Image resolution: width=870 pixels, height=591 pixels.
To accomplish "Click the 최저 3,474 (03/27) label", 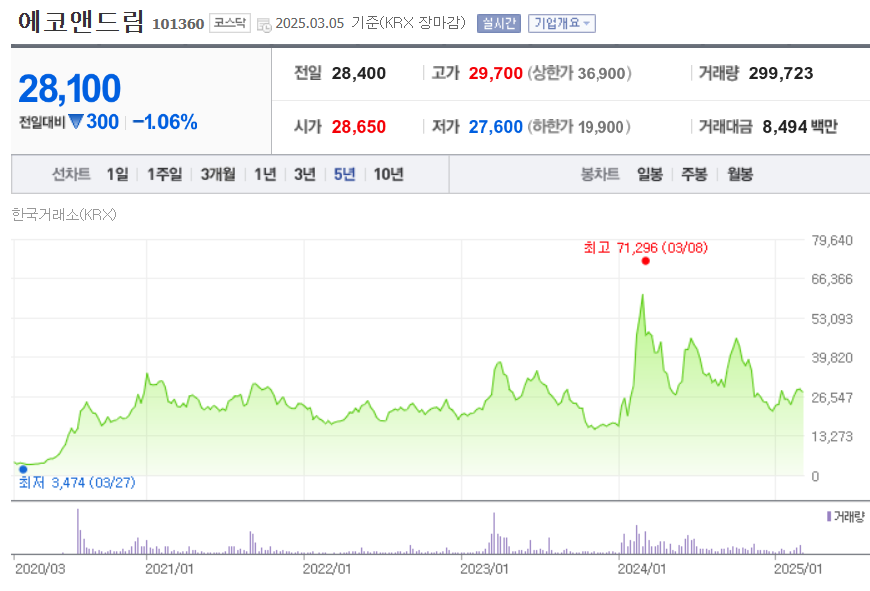I will (x=77, y=483).
